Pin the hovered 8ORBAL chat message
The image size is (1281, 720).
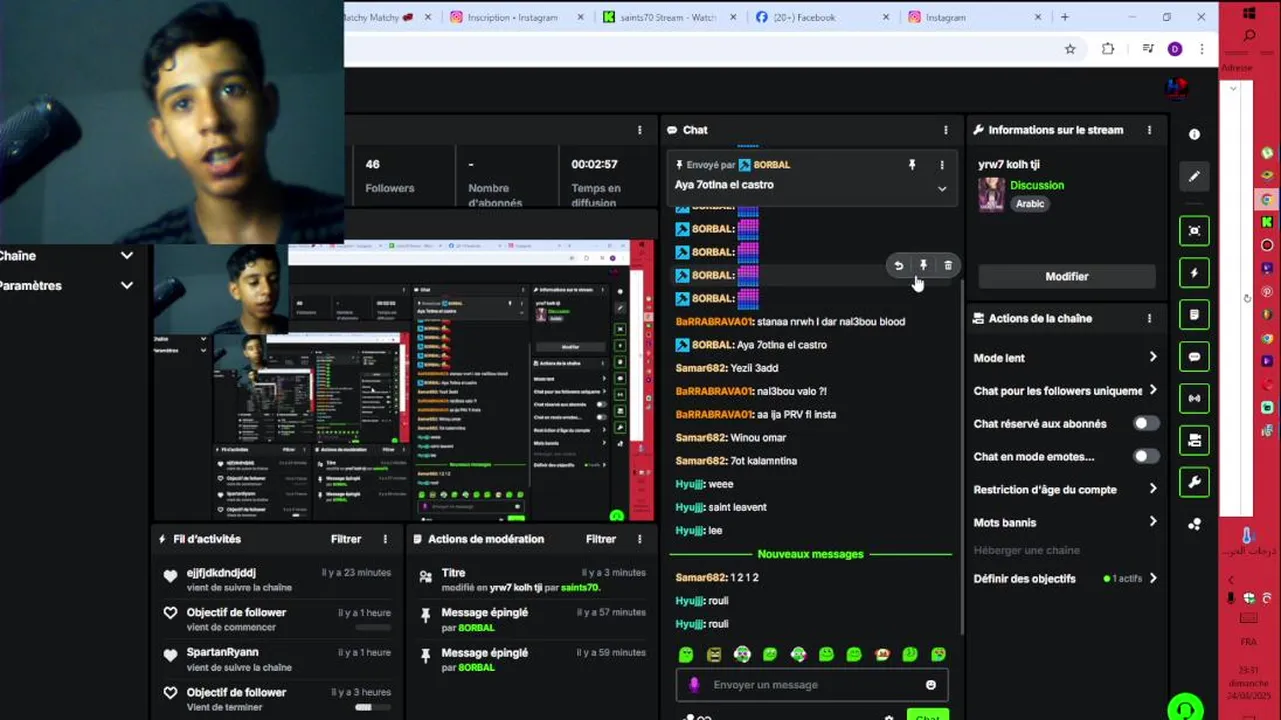pos(923,265)
